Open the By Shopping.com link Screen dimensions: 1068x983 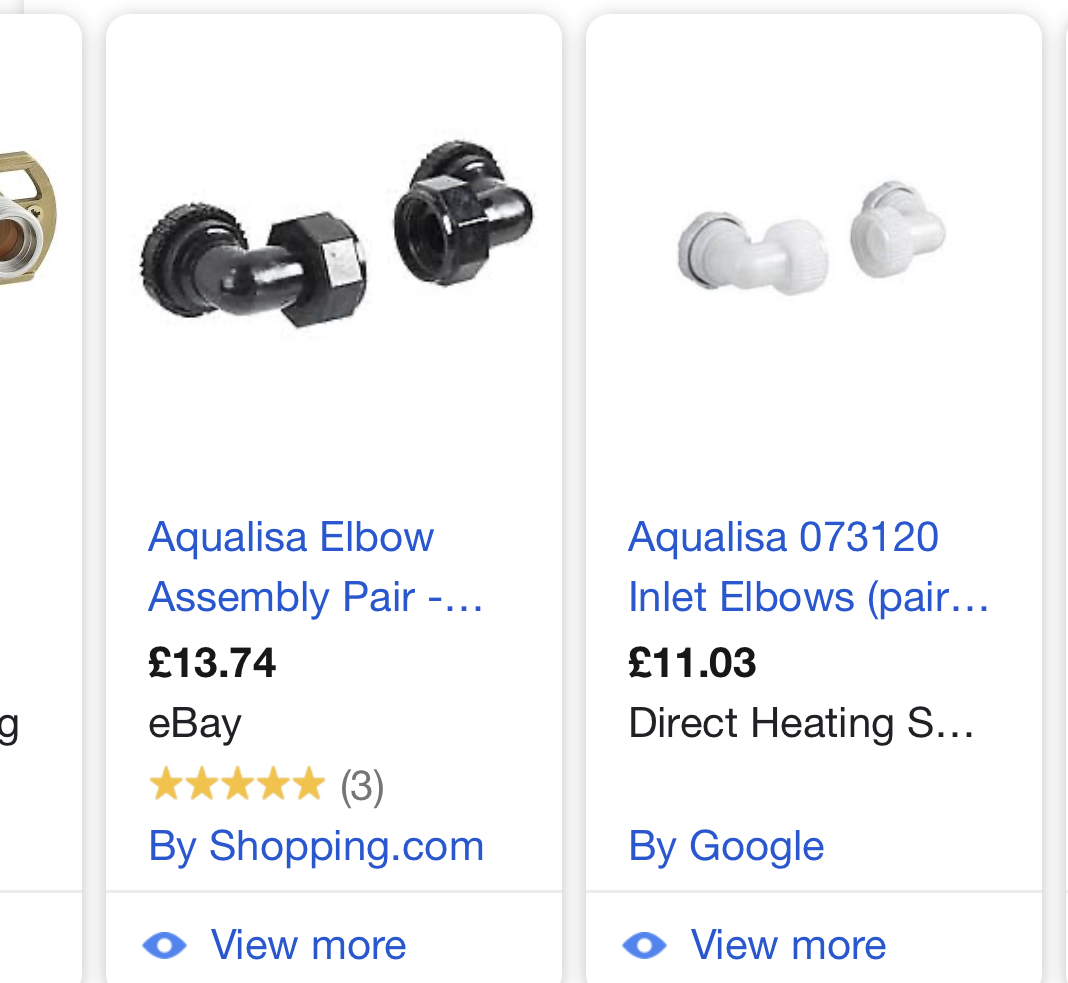pos(316,846)
